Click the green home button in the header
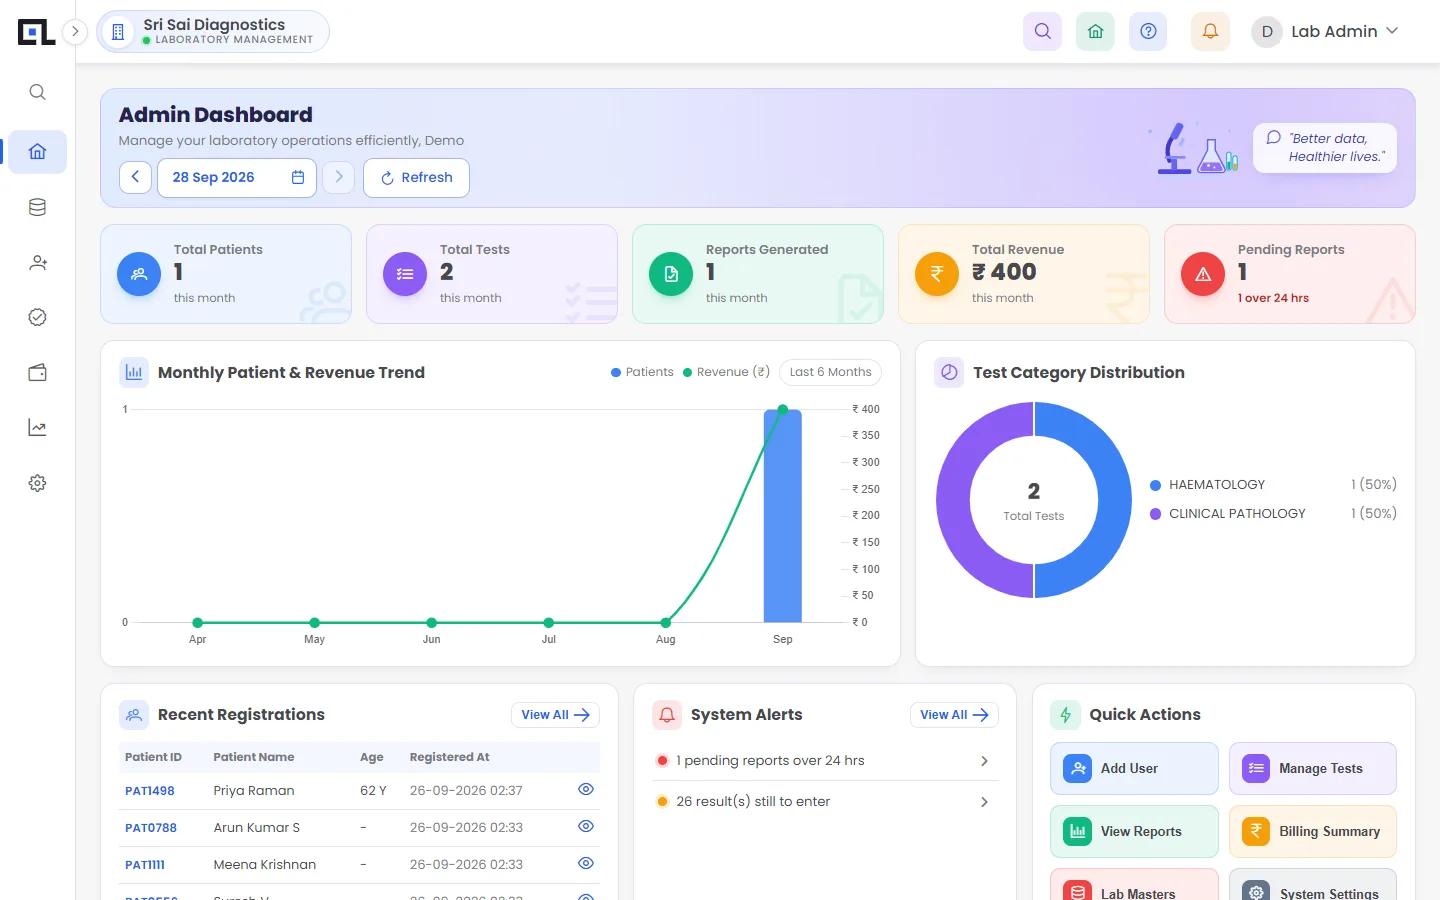This screenshot has height=900, width=1440. [x=1095, y=31]
